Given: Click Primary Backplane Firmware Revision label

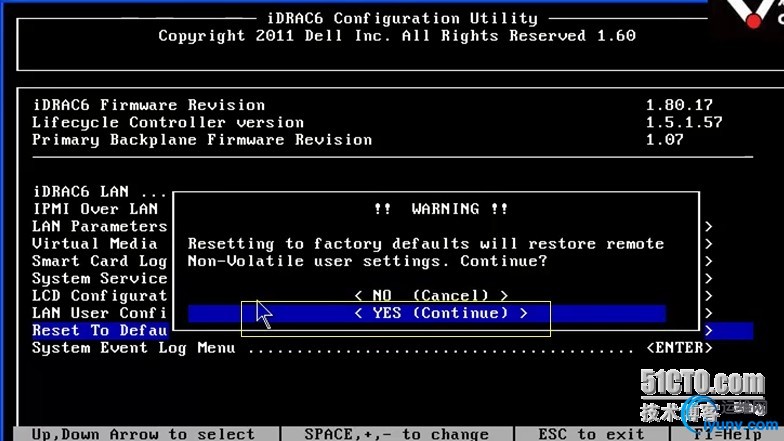Looking at the screenshot, I should (202, 140).
